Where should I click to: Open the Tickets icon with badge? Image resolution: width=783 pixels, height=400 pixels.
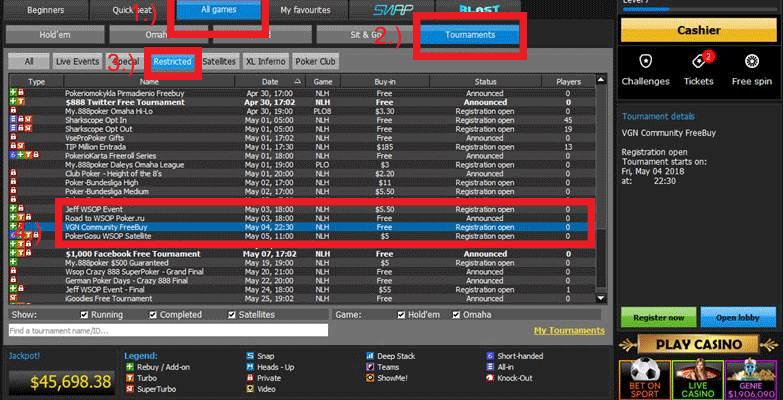pos(700,60)
